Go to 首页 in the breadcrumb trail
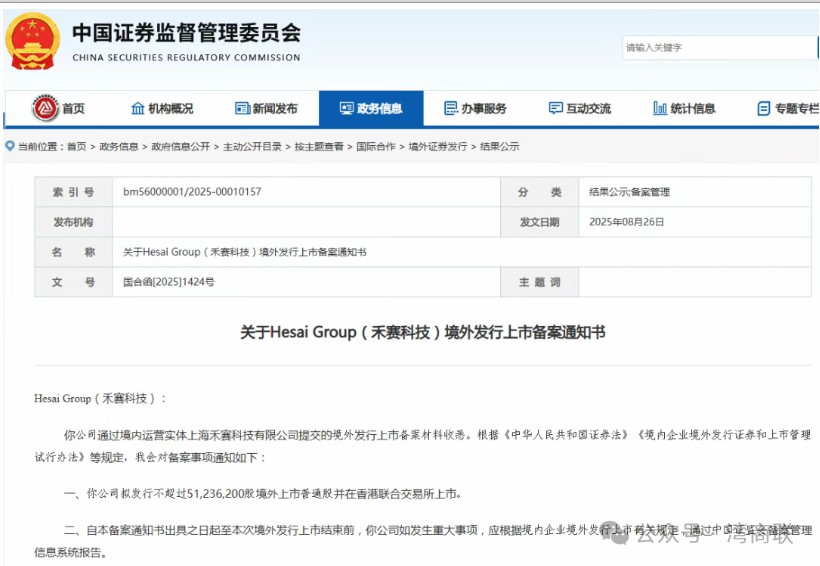Screen dimensions: 820x566 76,147
